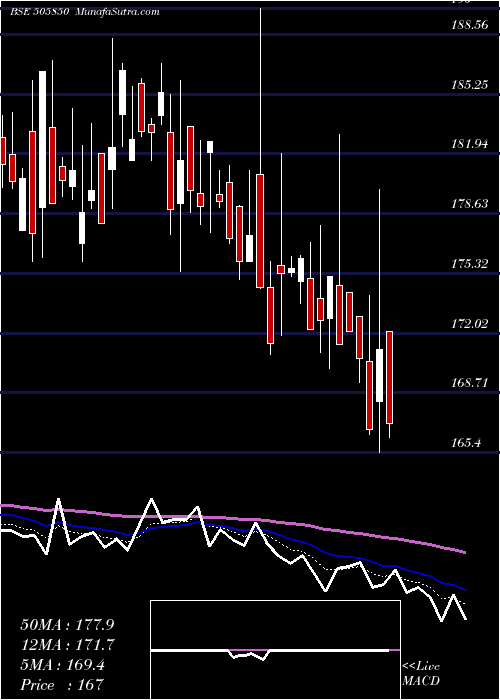The width and height of the screenshot is (500, 700).
Task: Click the Price : 167 readout
Action: [62, 685]
